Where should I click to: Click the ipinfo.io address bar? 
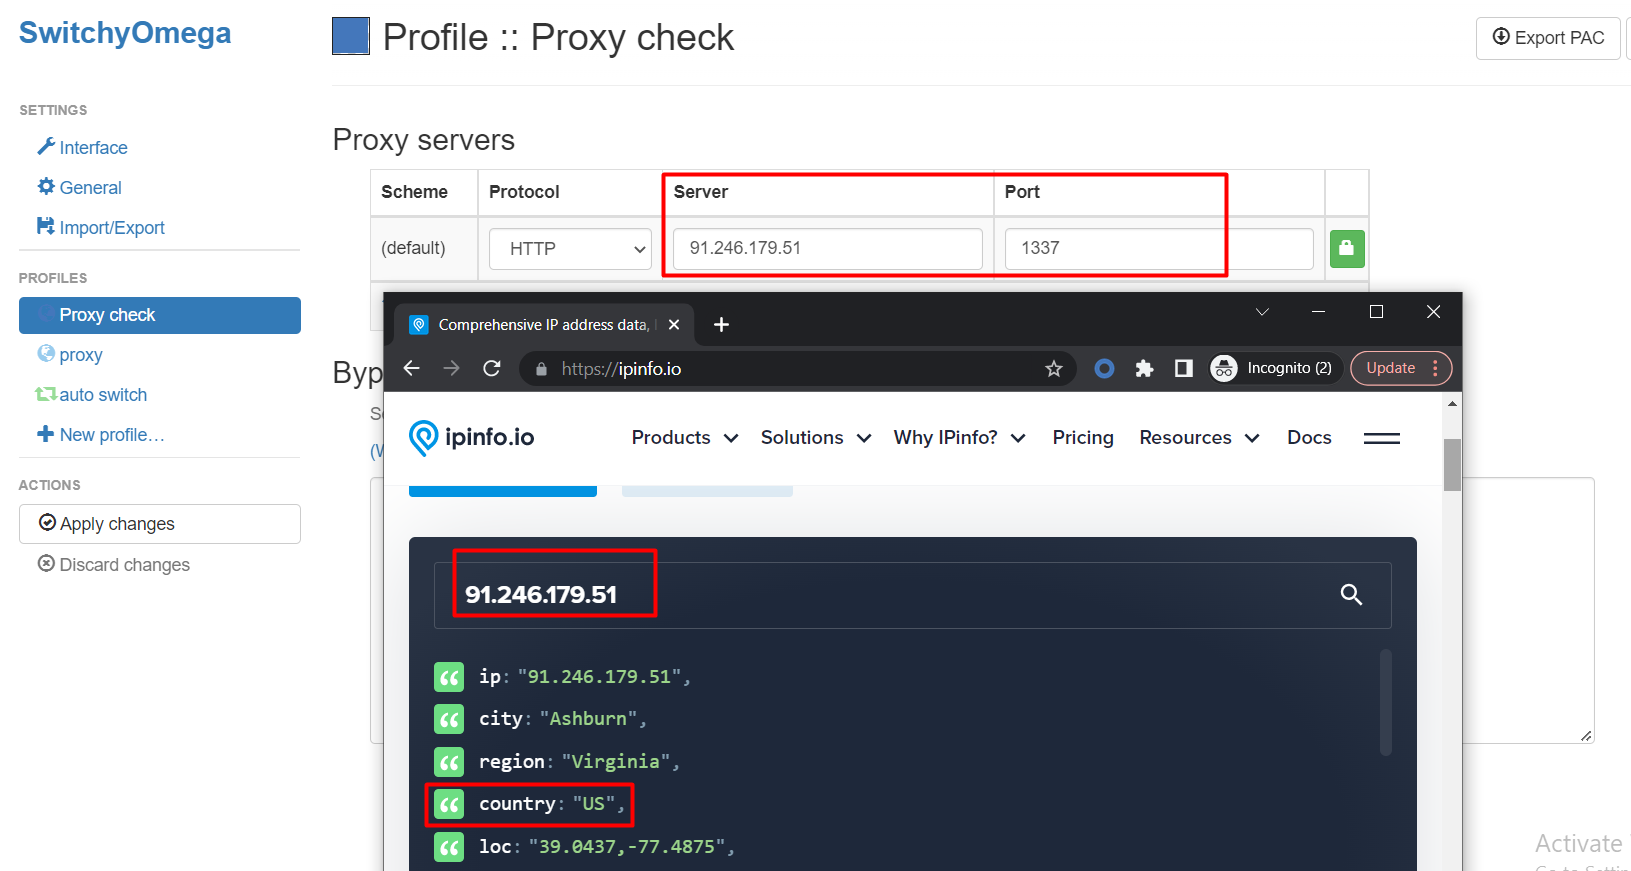[798, 369]
